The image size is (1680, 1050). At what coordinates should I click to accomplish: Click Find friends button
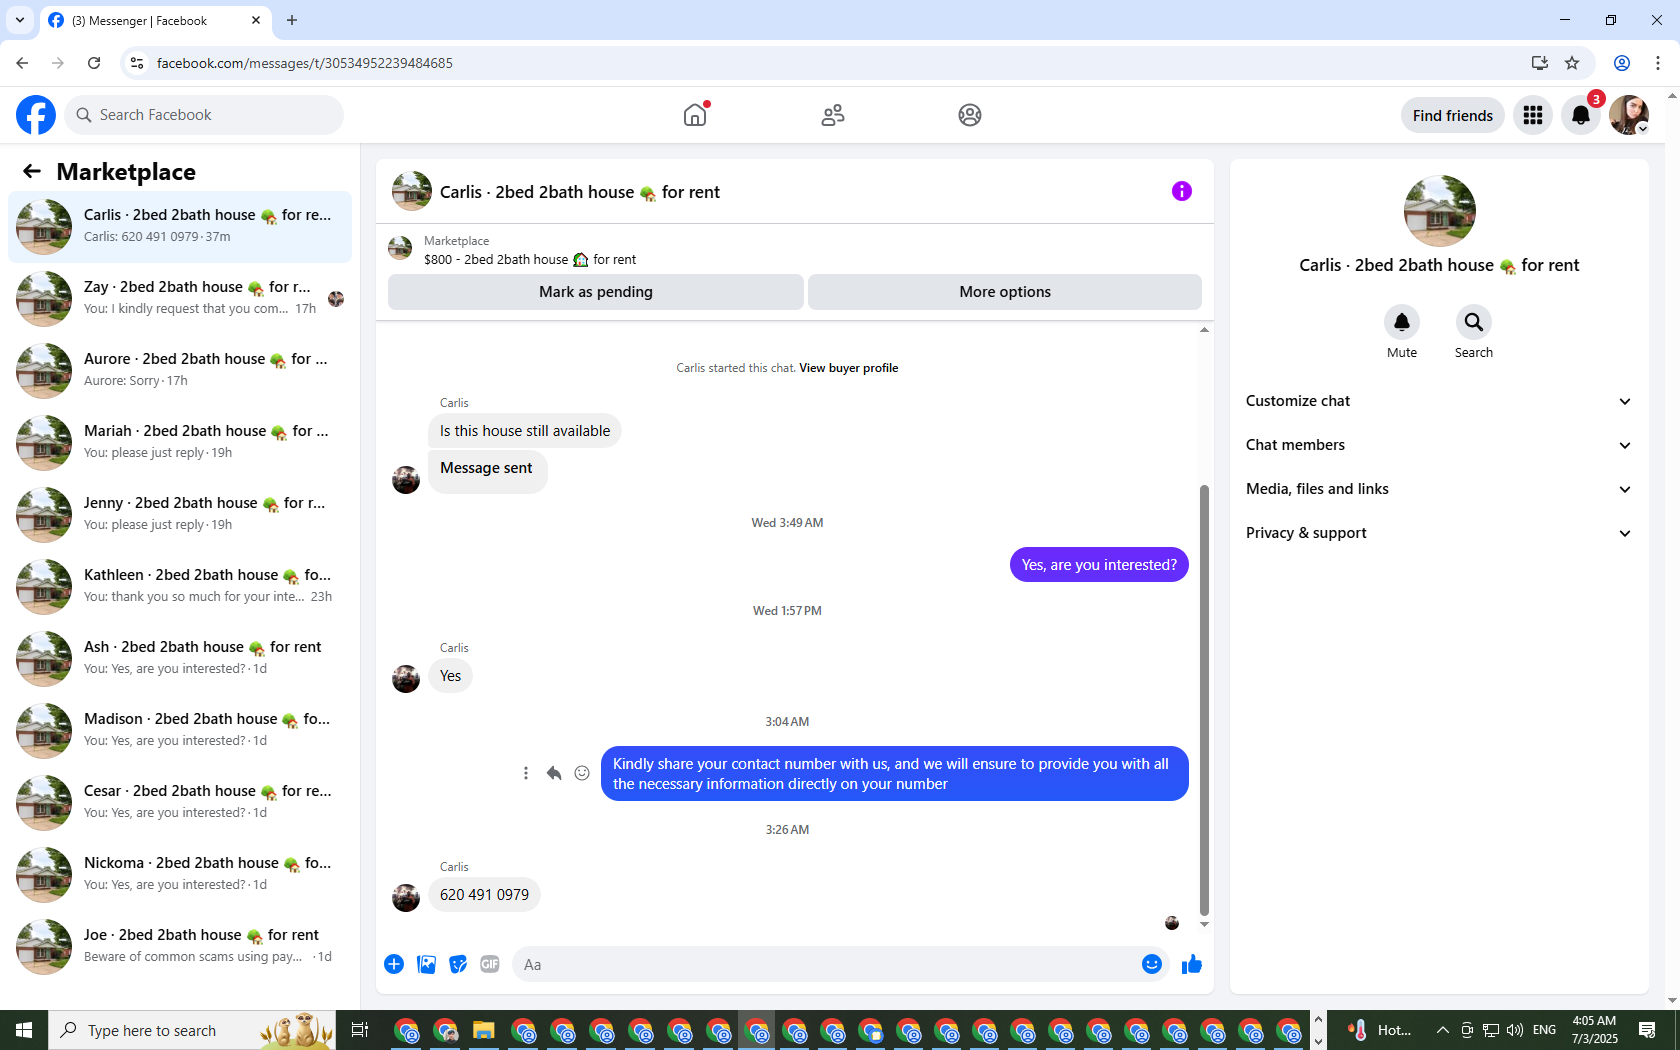[1452, 115]
